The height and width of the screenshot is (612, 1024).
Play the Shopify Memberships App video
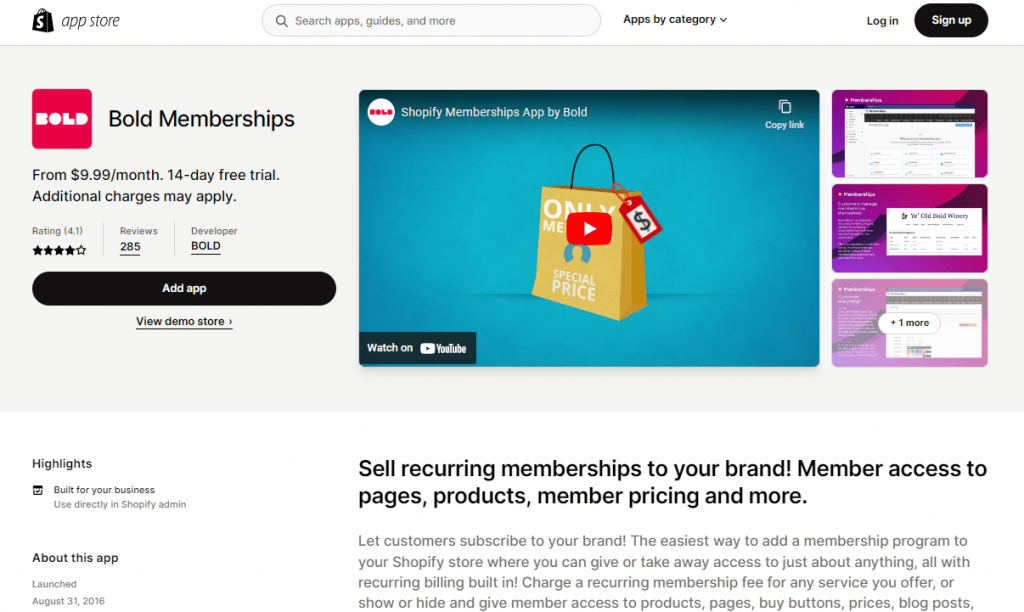click(589, 228)
